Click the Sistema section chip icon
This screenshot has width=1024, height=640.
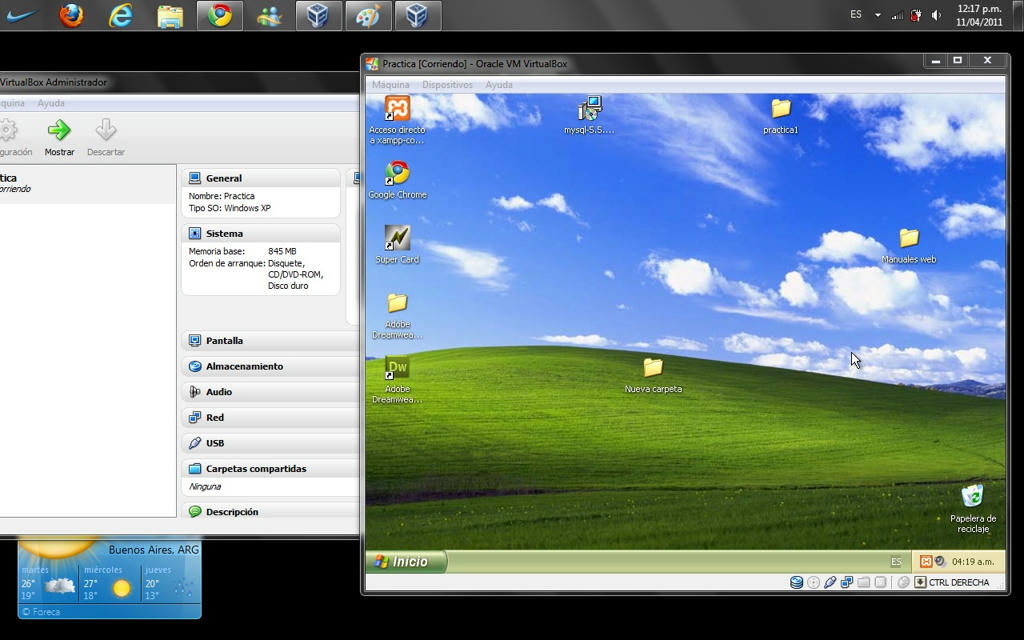click(195, 233)
